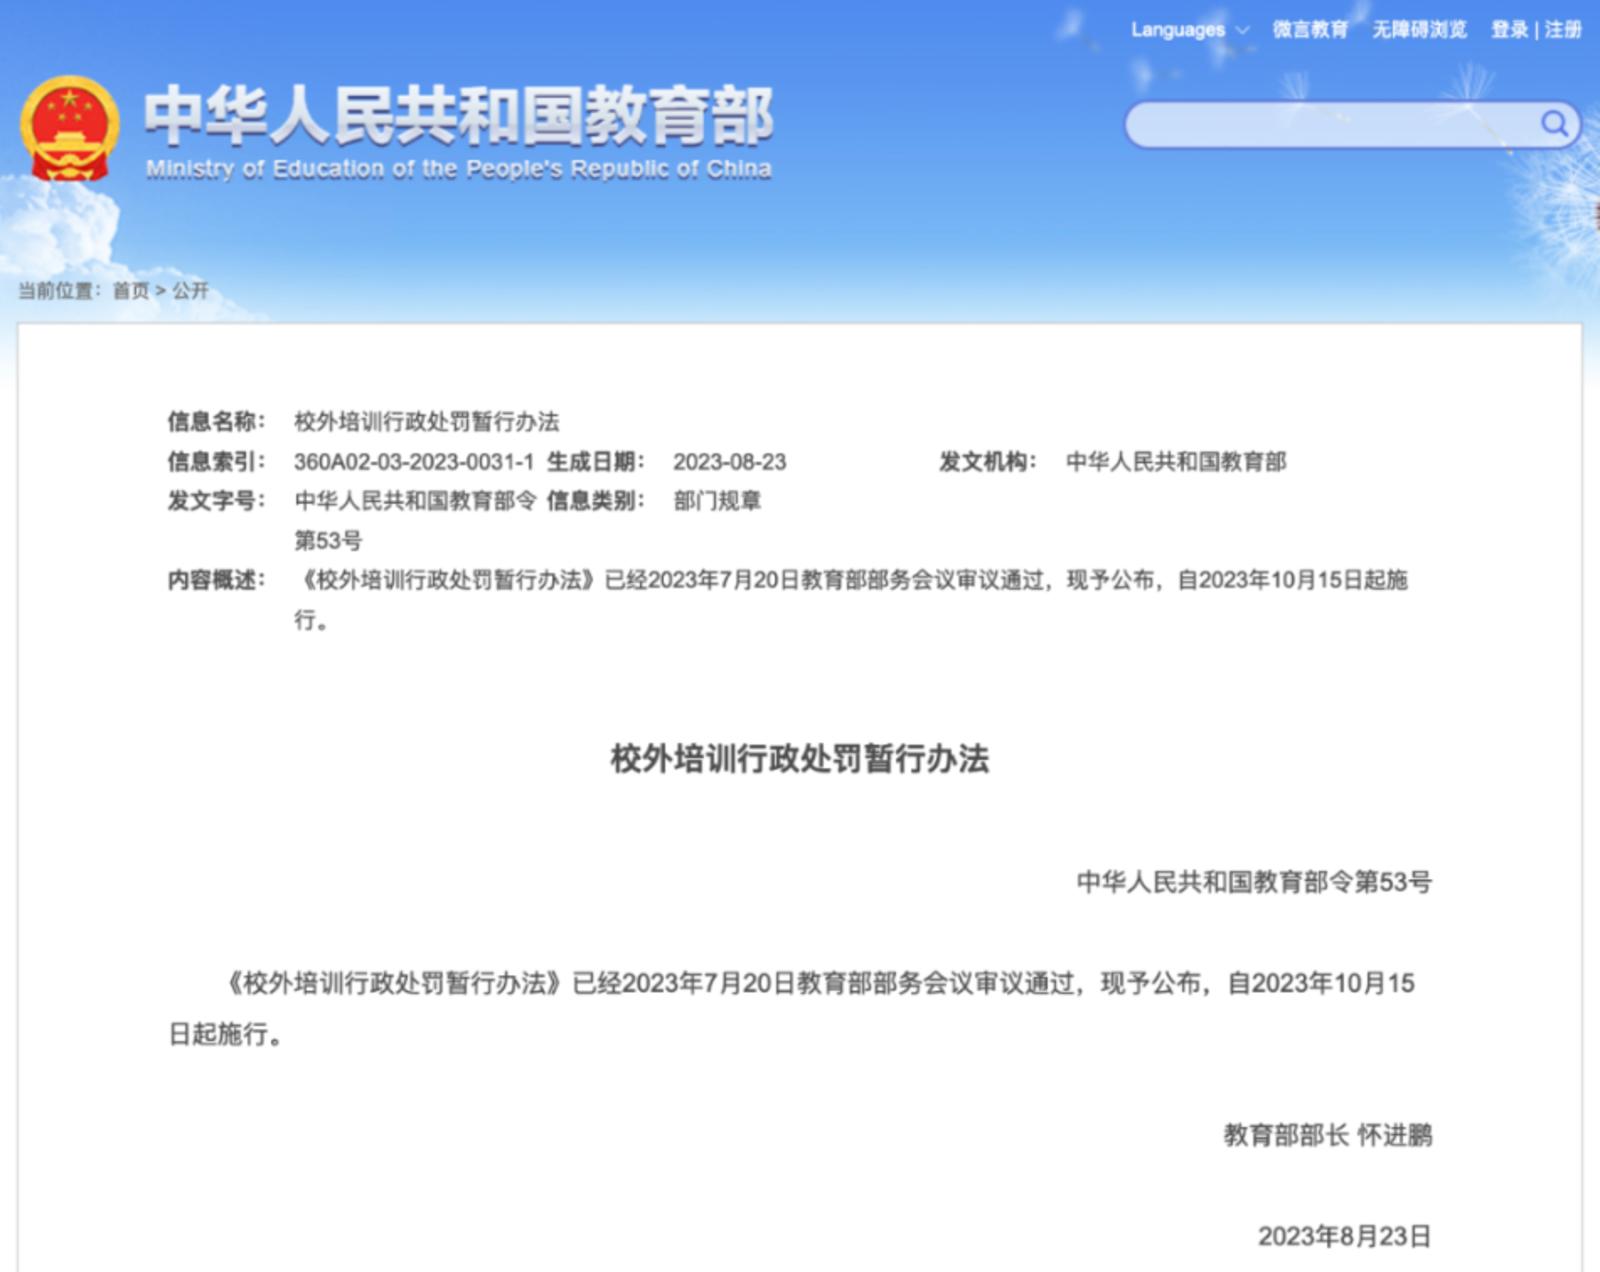Select the document title 校外培训行政处罚暂行办法
The height and width of the screenshot is (1272, 1600).
click(800, 755)
